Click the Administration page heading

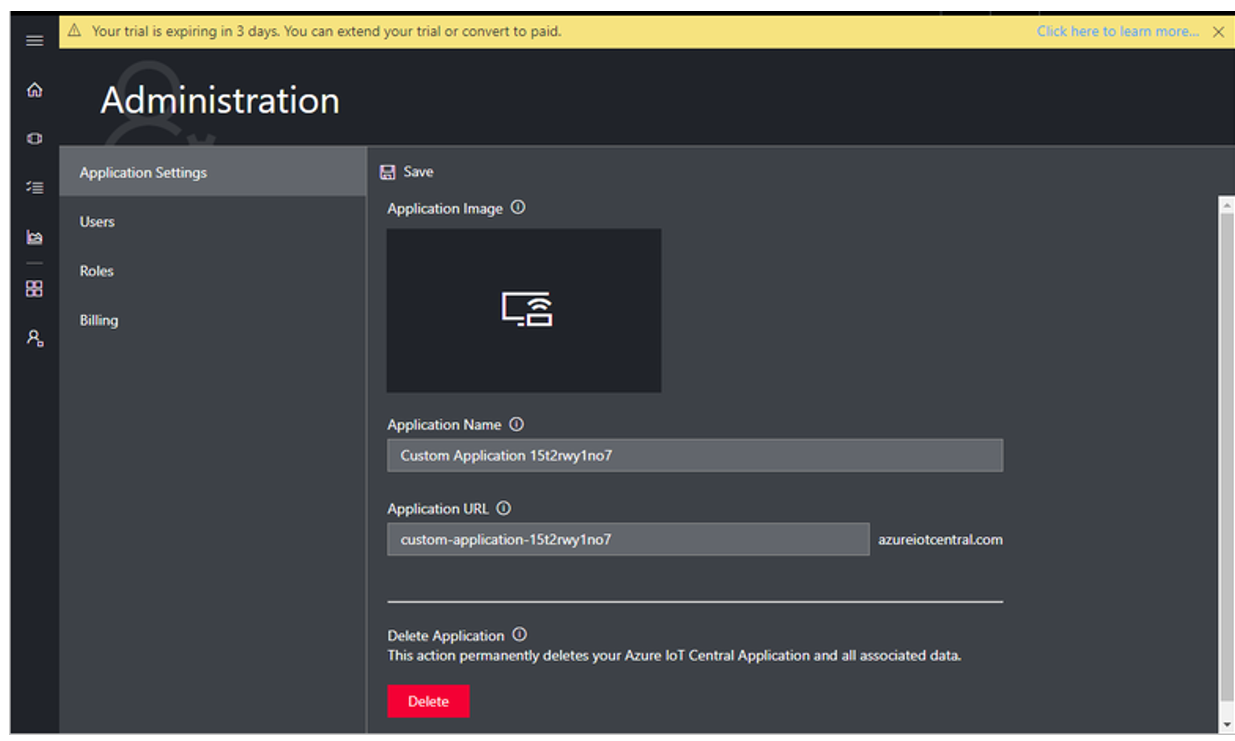220,100
